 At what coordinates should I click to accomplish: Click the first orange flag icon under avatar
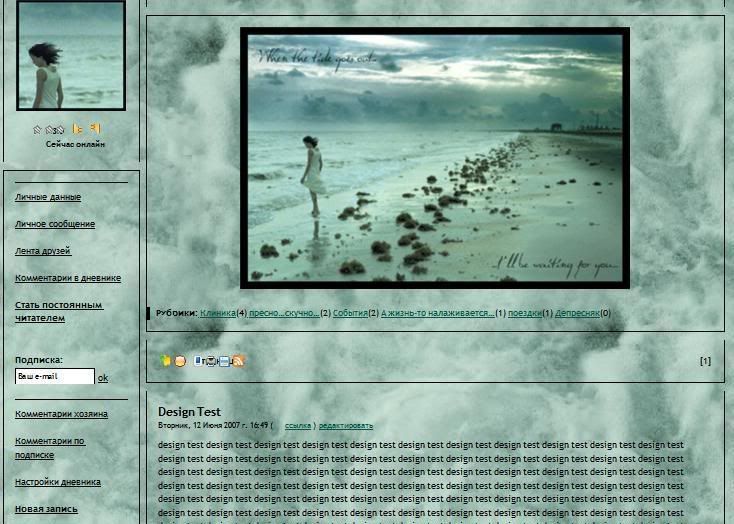(x=78, y=129)
